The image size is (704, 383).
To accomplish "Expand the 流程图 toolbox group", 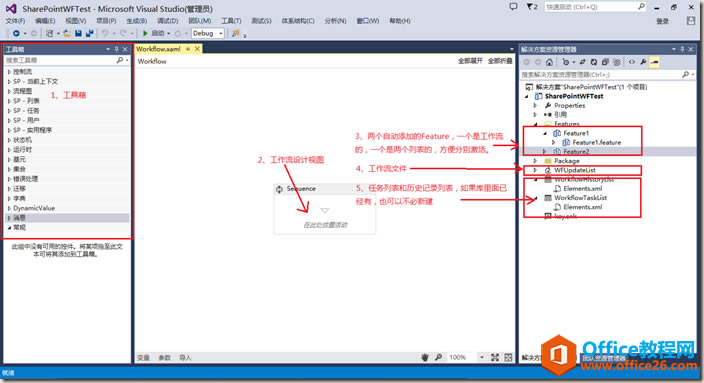I will tap(9, 91).
